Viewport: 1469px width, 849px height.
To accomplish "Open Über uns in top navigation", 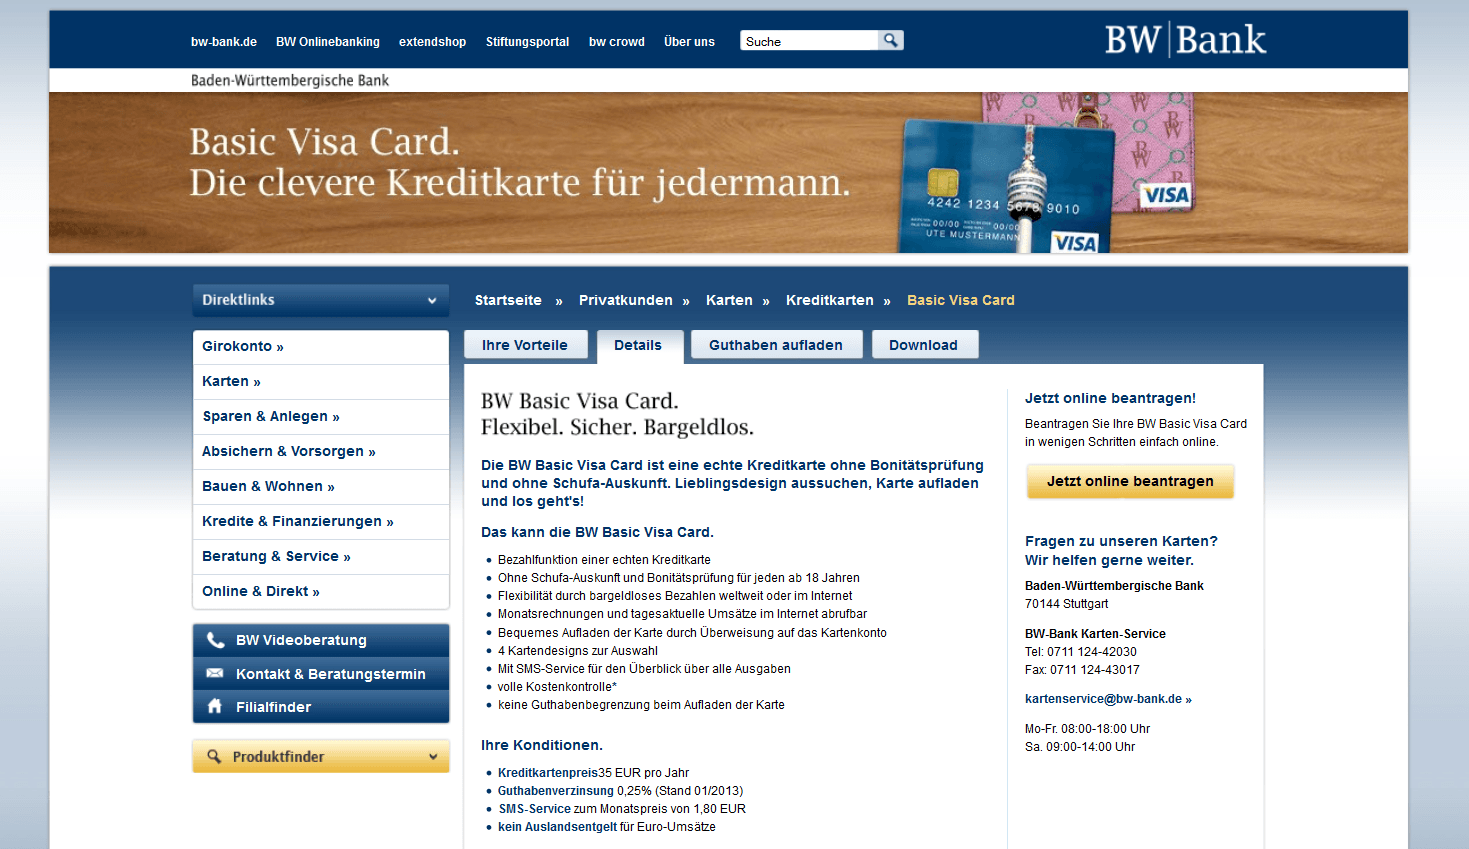I will (689, 42).
